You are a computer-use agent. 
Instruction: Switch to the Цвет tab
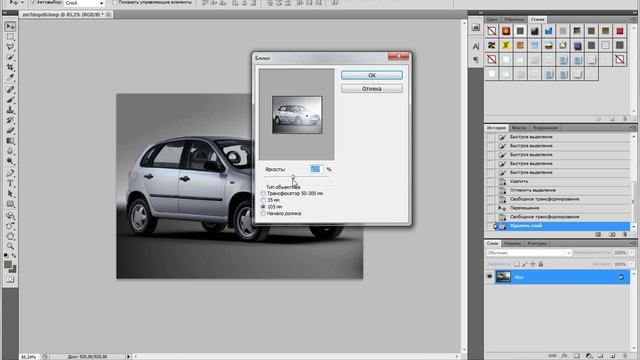pos(492,19)
